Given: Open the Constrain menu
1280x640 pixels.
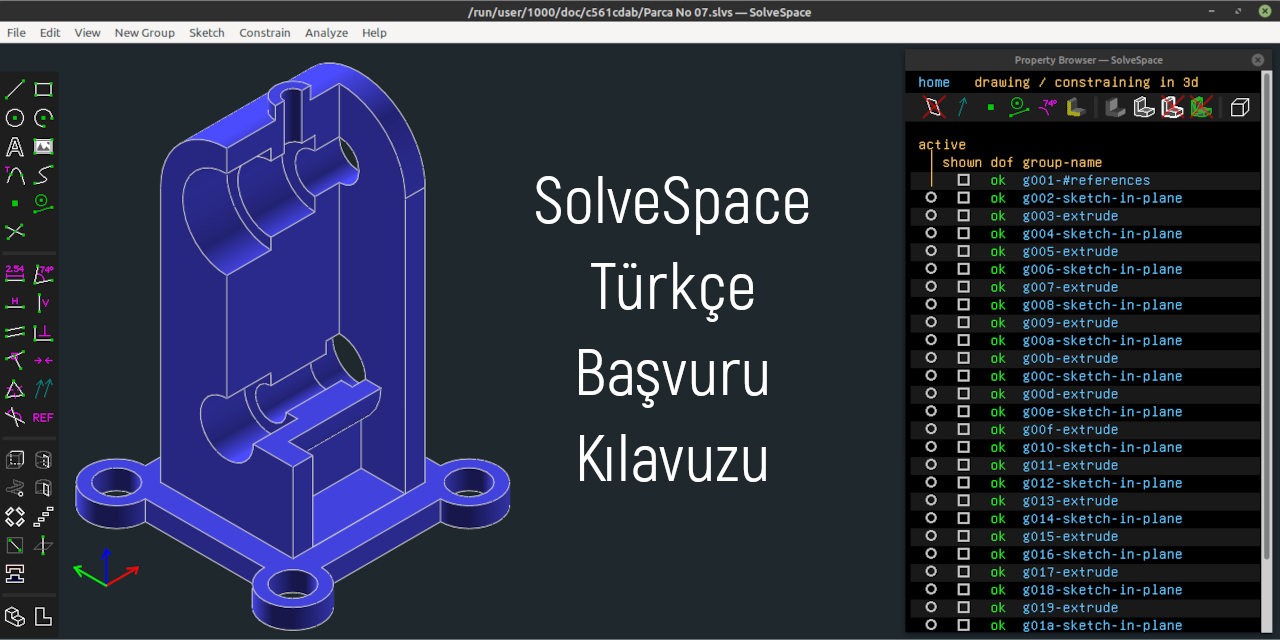Looking at the screenshot, I should pos(264,32).
